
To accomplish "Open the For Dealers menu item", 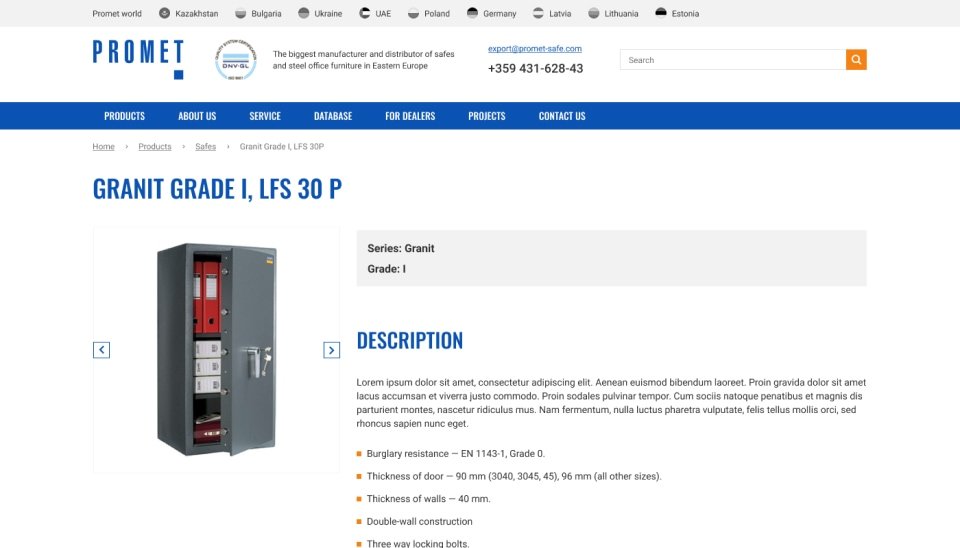I will tap(410, 116).
